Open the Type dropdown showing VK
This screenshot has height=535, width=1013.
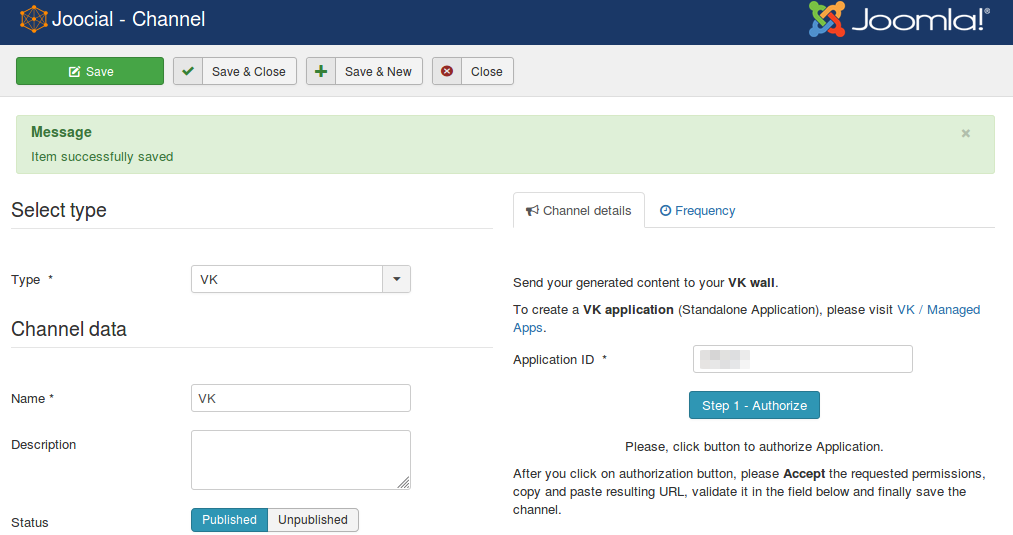(x=300, y=279)
